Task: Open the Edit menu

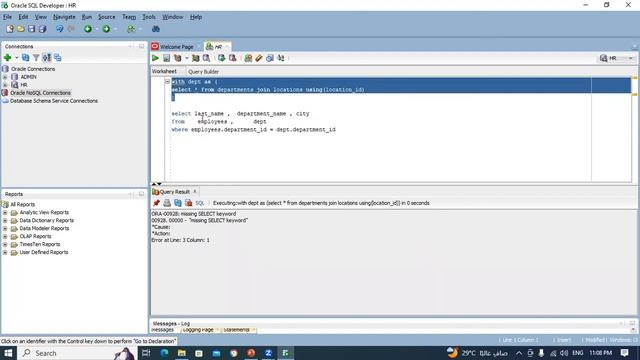Action: pyautogui.click(x=23, y=17)
